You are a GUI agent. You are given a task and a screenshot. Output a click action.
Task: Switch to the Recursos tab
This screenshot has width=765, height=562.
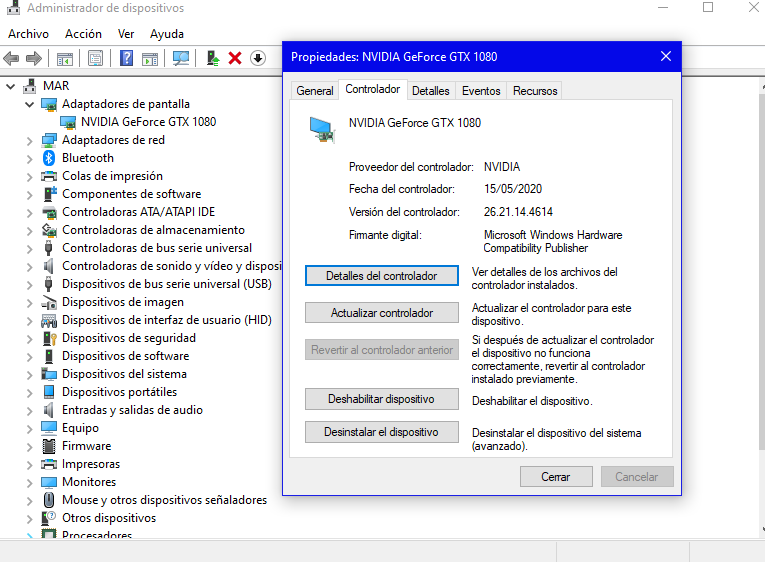(535, 91)
